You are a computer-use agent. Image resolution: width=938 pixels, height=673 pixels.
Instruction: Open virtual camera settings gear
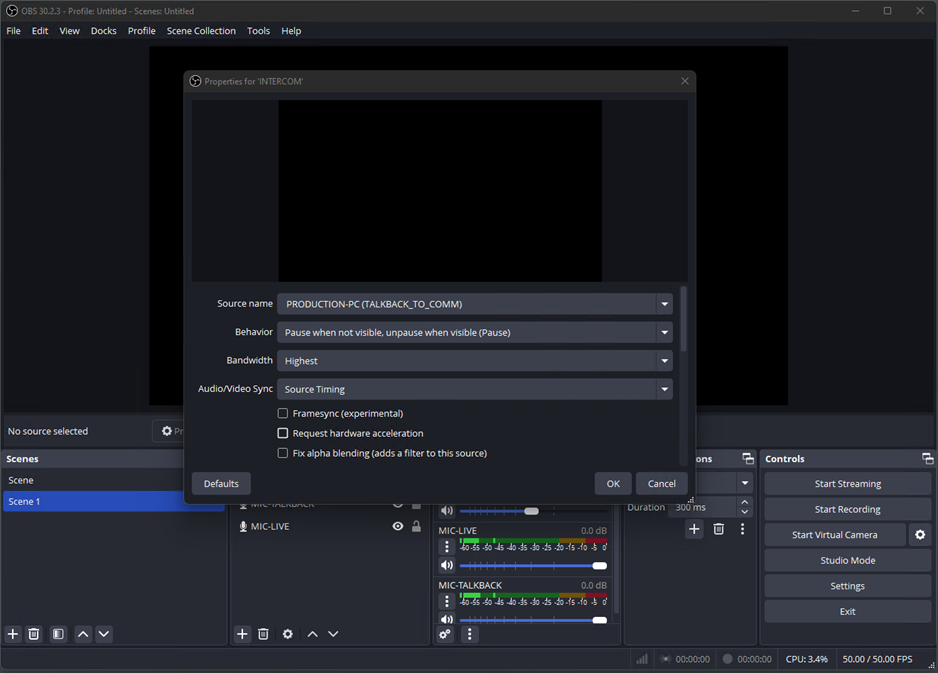(920, 535)
